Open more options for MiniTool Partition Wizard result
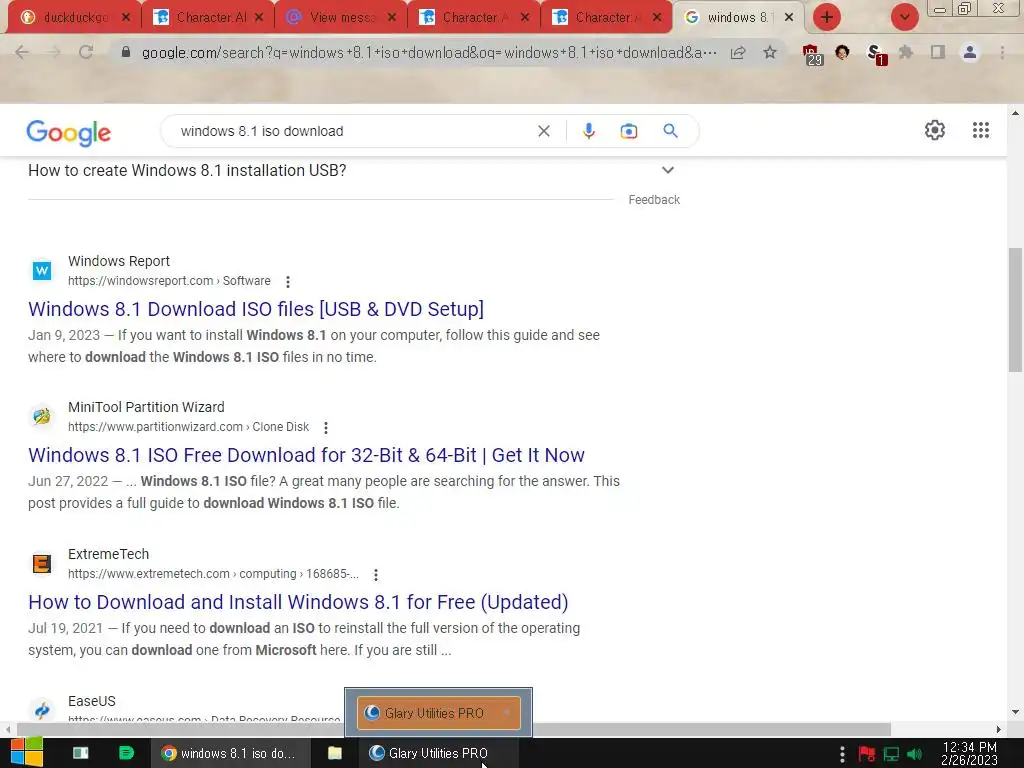This screenshot has height=768, width=1024. pyautogui.click(x=325, y=428)
